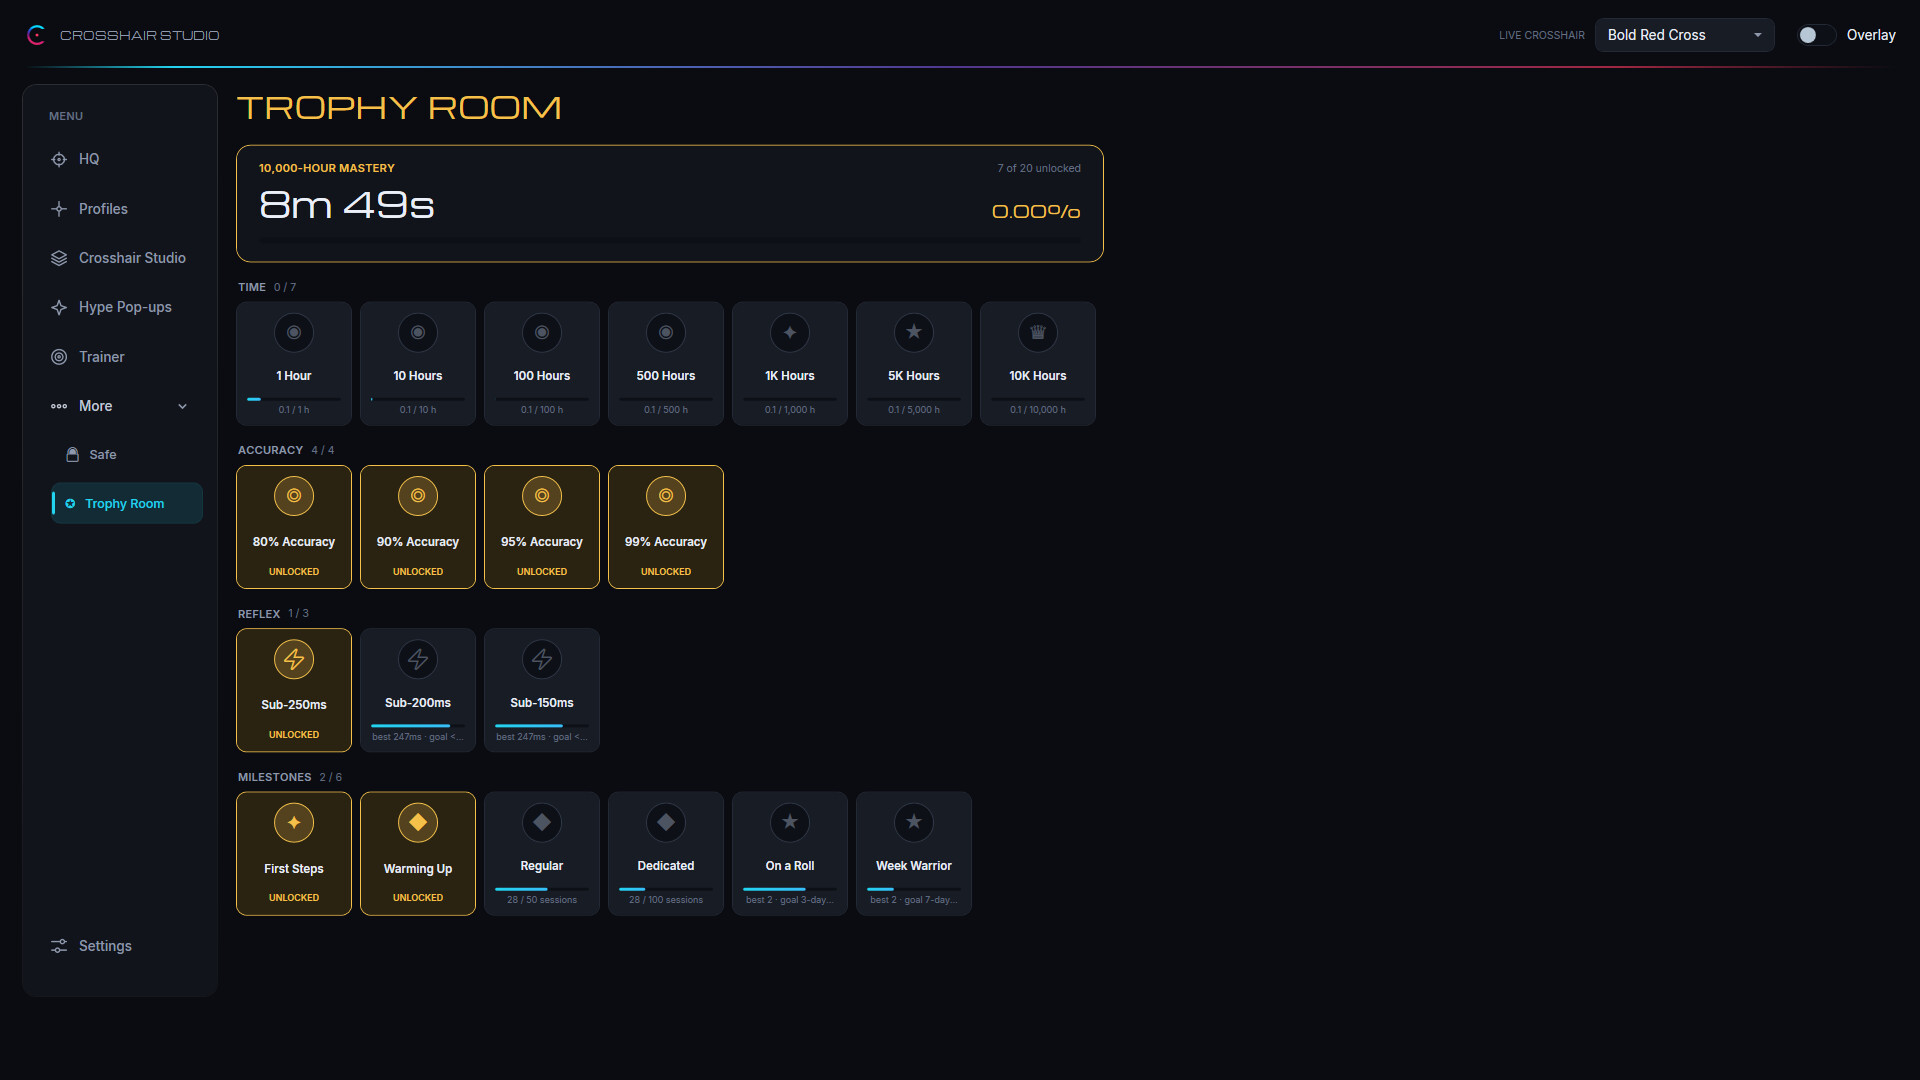Click the '7 of 20 unlocked' text
This screenshot has width=1920, height=1080.
(1039, 168)
